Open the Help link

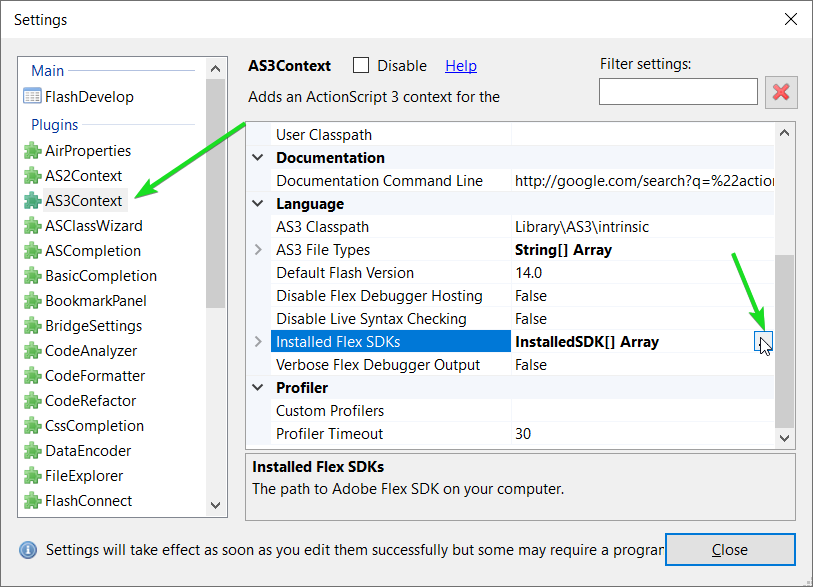460,66
